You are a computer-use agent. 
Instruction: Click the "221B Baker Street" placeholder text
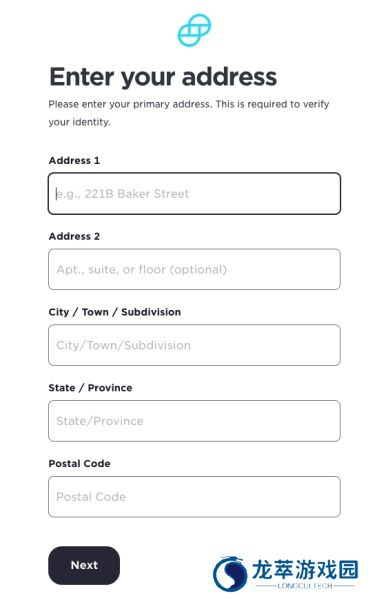tap(137, 194)
